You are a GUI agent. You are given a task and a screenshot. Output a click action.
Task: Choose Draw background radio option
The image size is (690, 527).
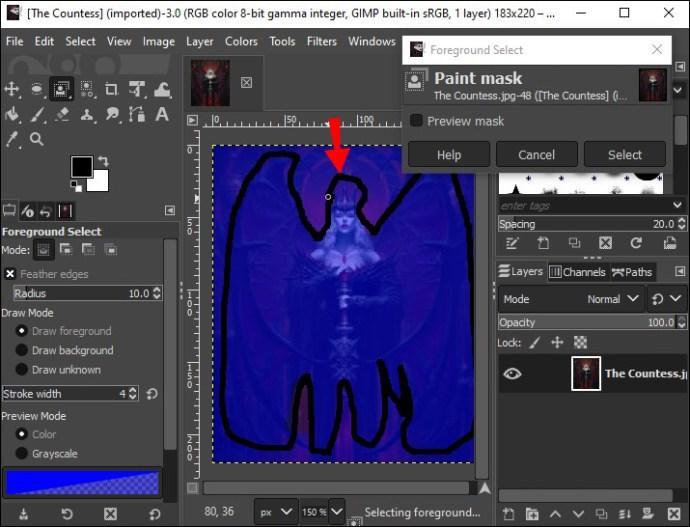(x=21, y=350)
